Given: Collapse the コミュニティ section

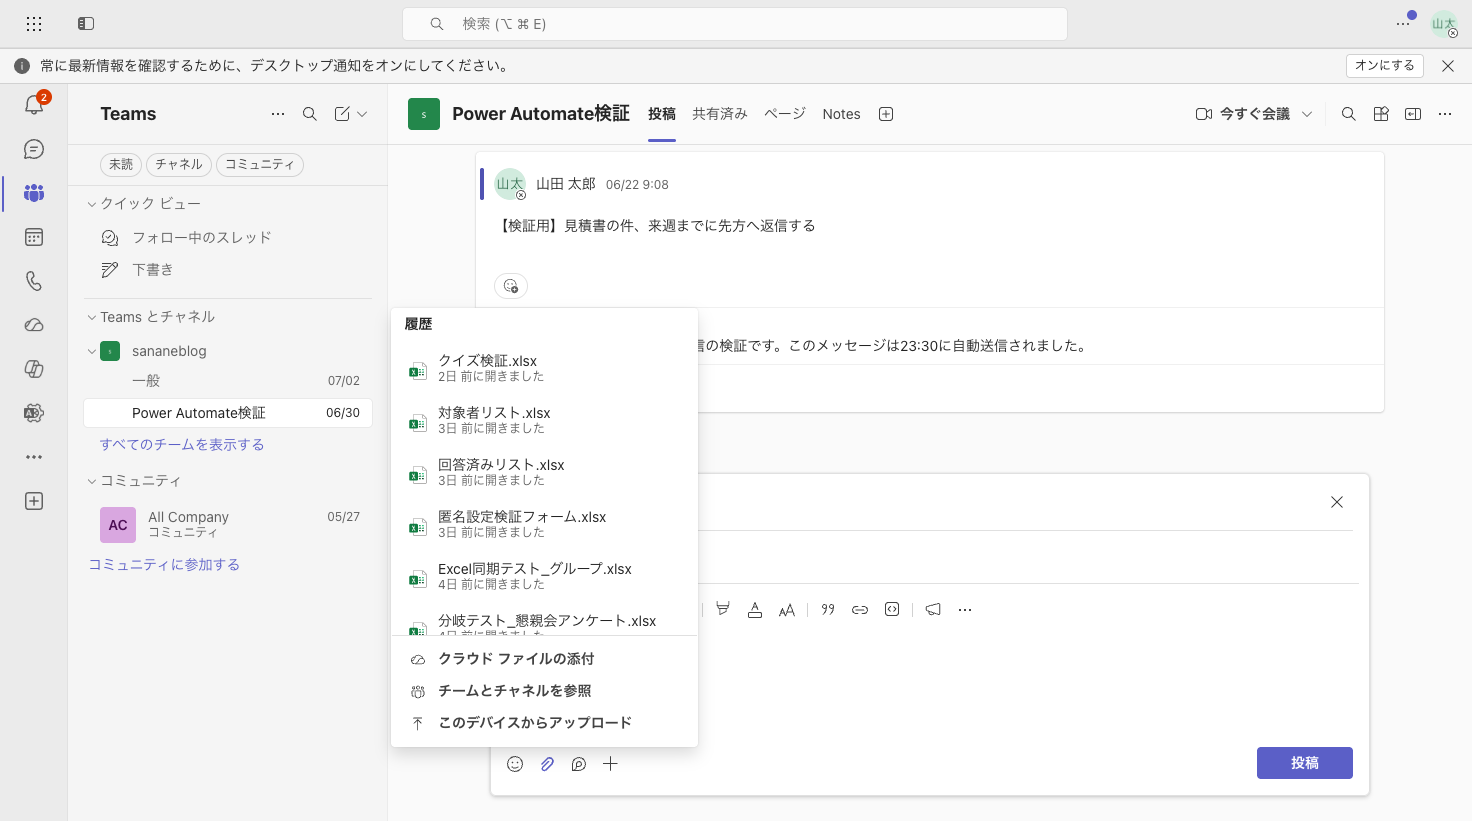Looking at the screenshot, I should [x=92, y=481].
